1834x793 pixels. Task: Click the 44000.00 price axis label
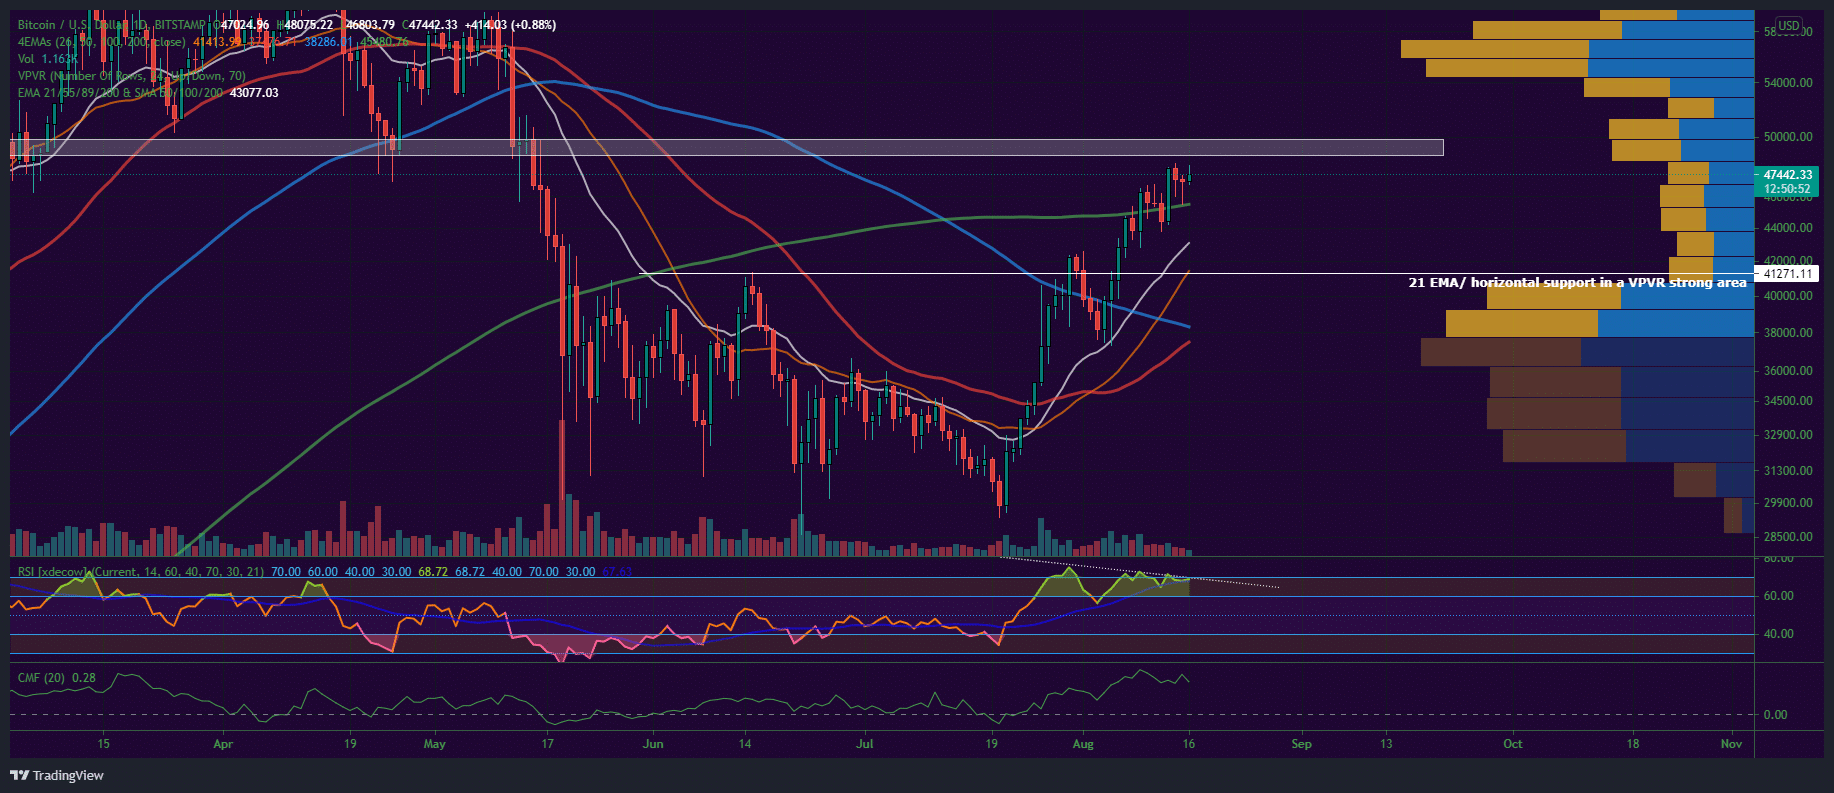(1788, 228)
